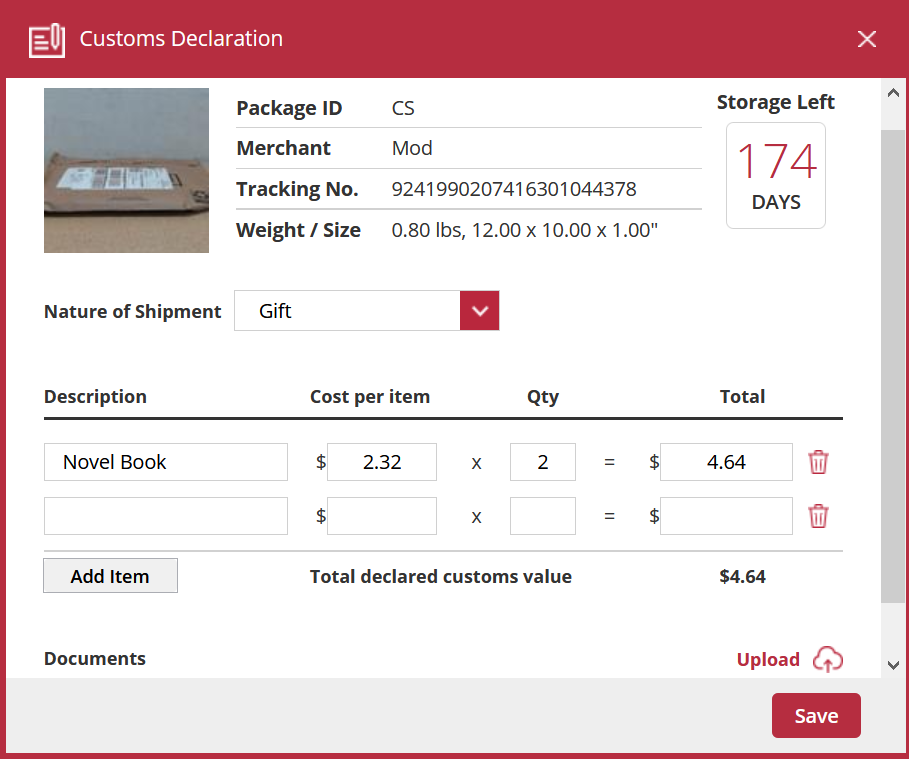This screenshot has height=759, width=909.
Task: Click the Upload link next to Documents
Action: point(768,659)
